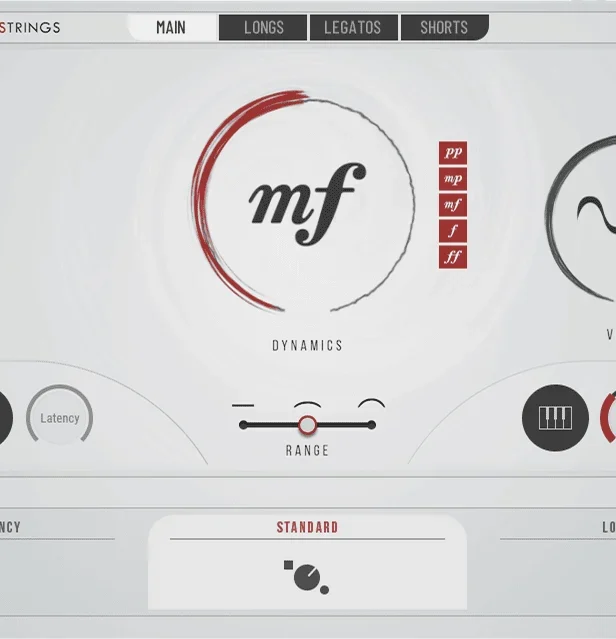This screenshot has height=639, width=616.
Task: Select the pp dynamics button
Action: (x=453, y=153)
